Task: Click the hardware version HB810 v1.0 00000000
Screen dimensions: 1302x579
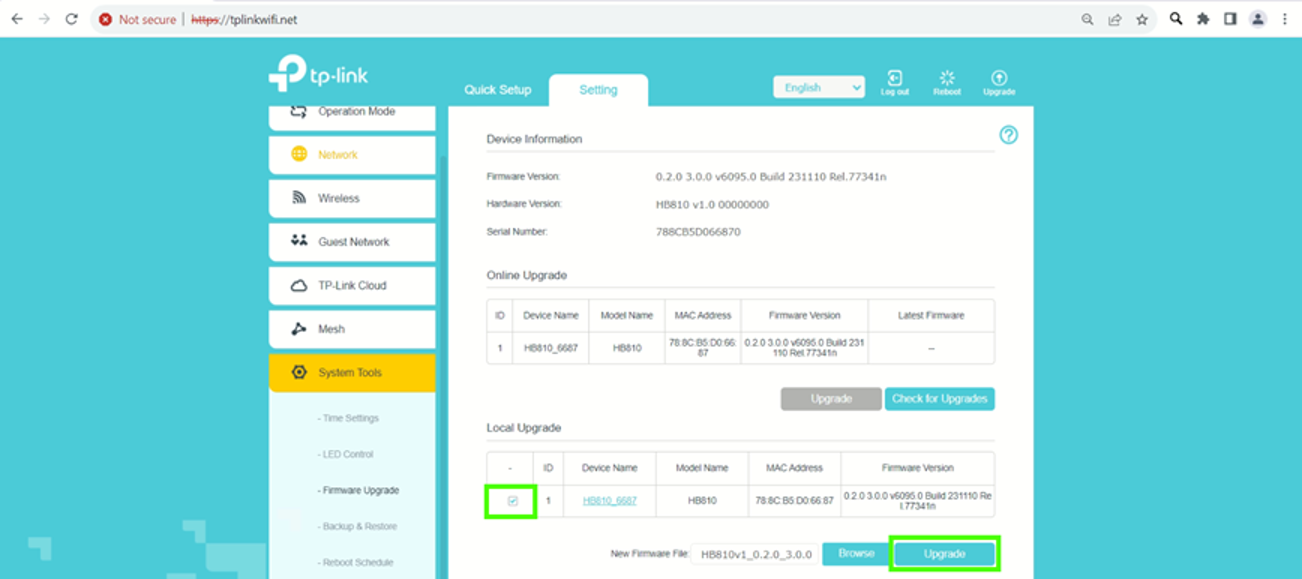Action: 712,205
